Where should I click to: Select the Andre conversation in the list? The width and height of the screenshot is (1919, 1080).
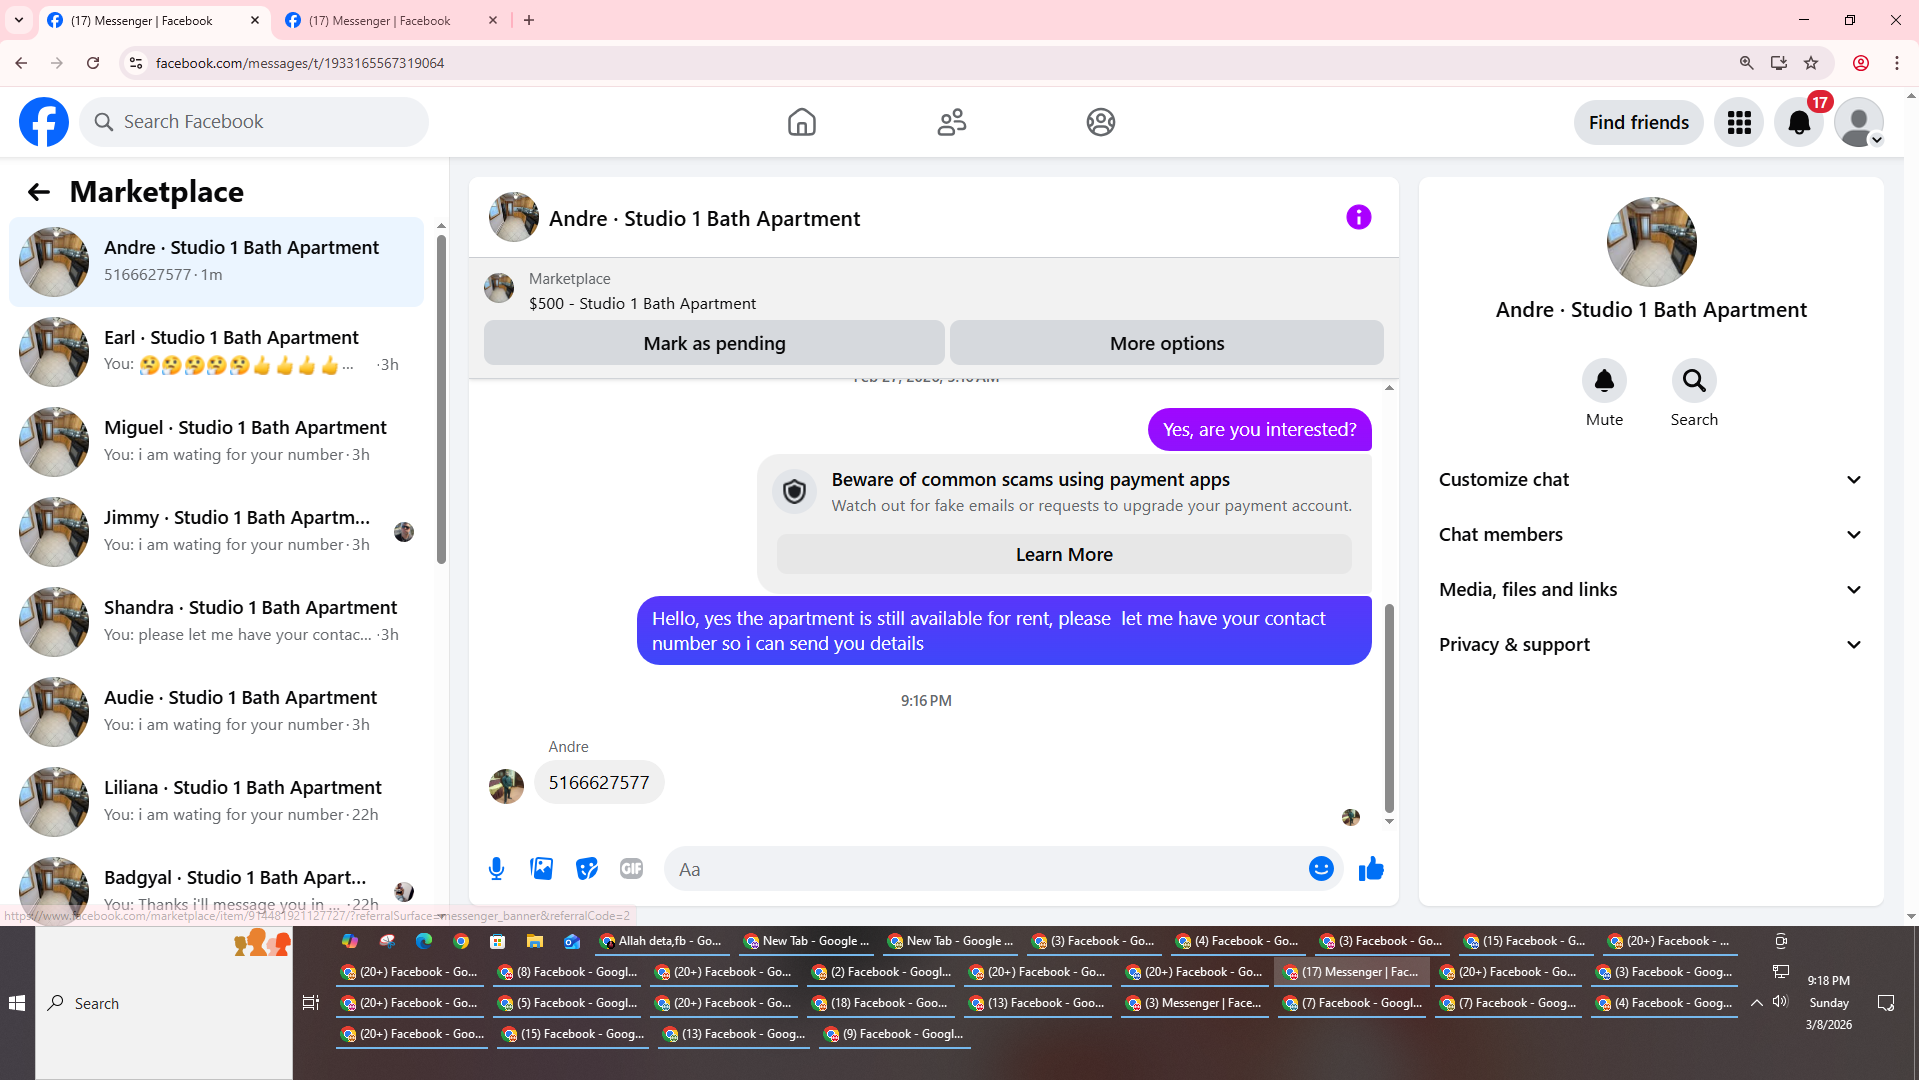coord(217,262)
